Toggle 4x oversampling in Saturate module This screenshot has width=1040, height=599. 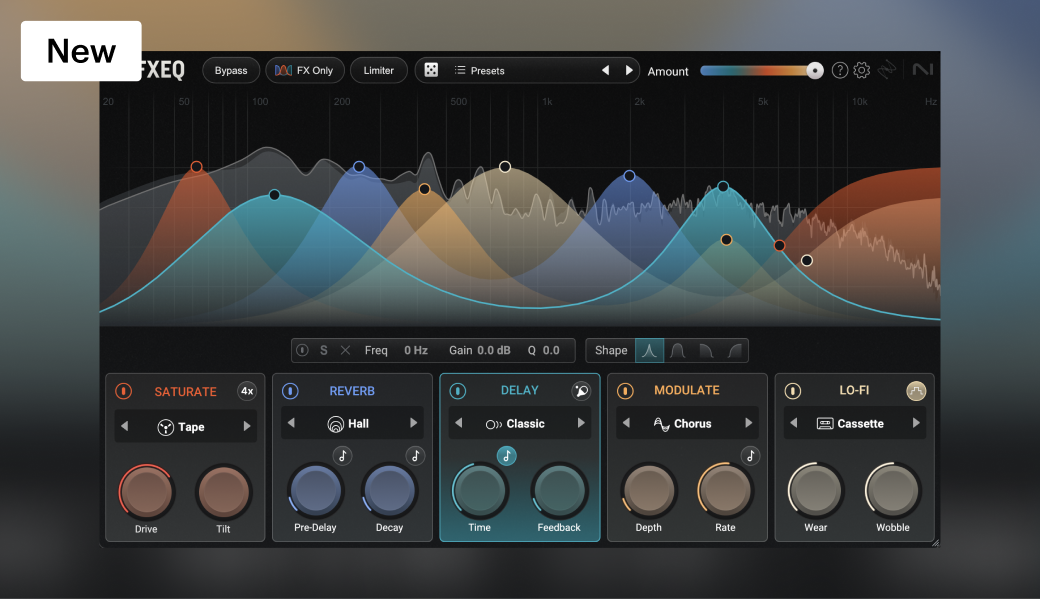pyautogui.click(x=247, y=391)
